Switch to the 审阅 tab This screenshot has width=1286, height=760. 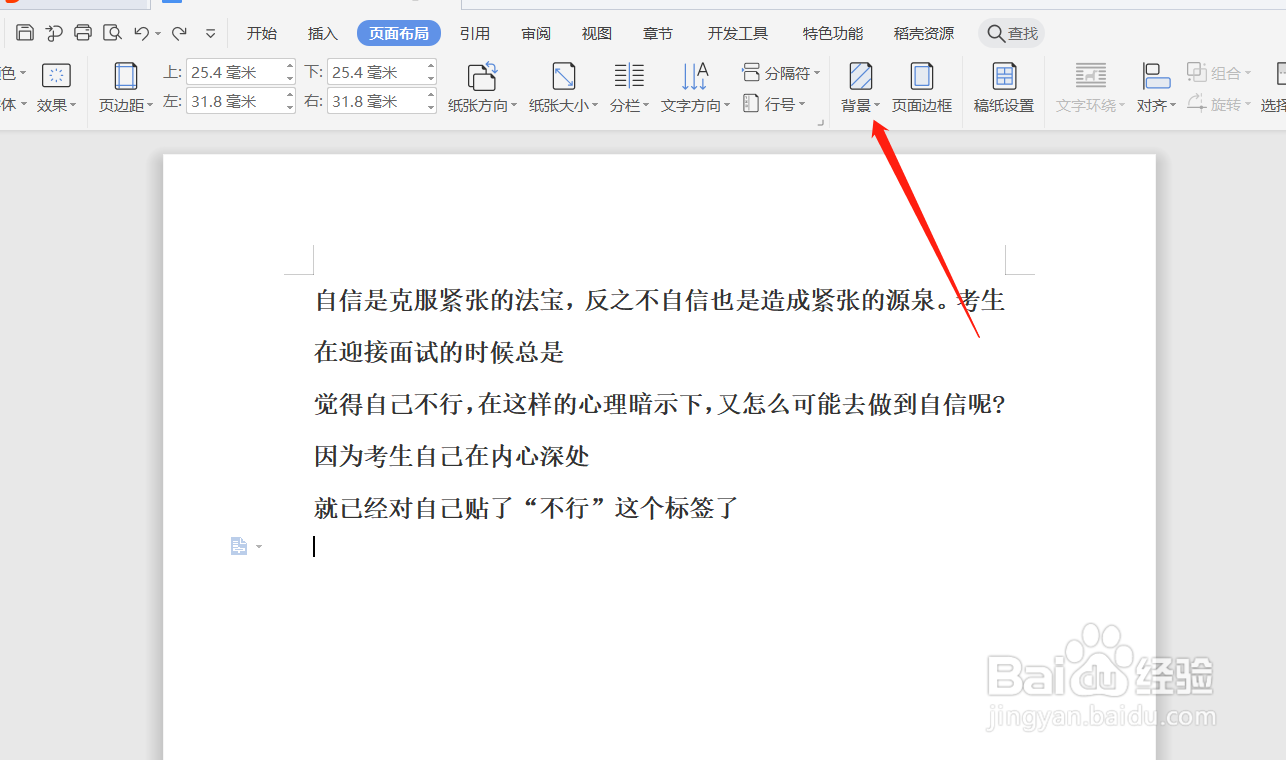coord(536,33)
